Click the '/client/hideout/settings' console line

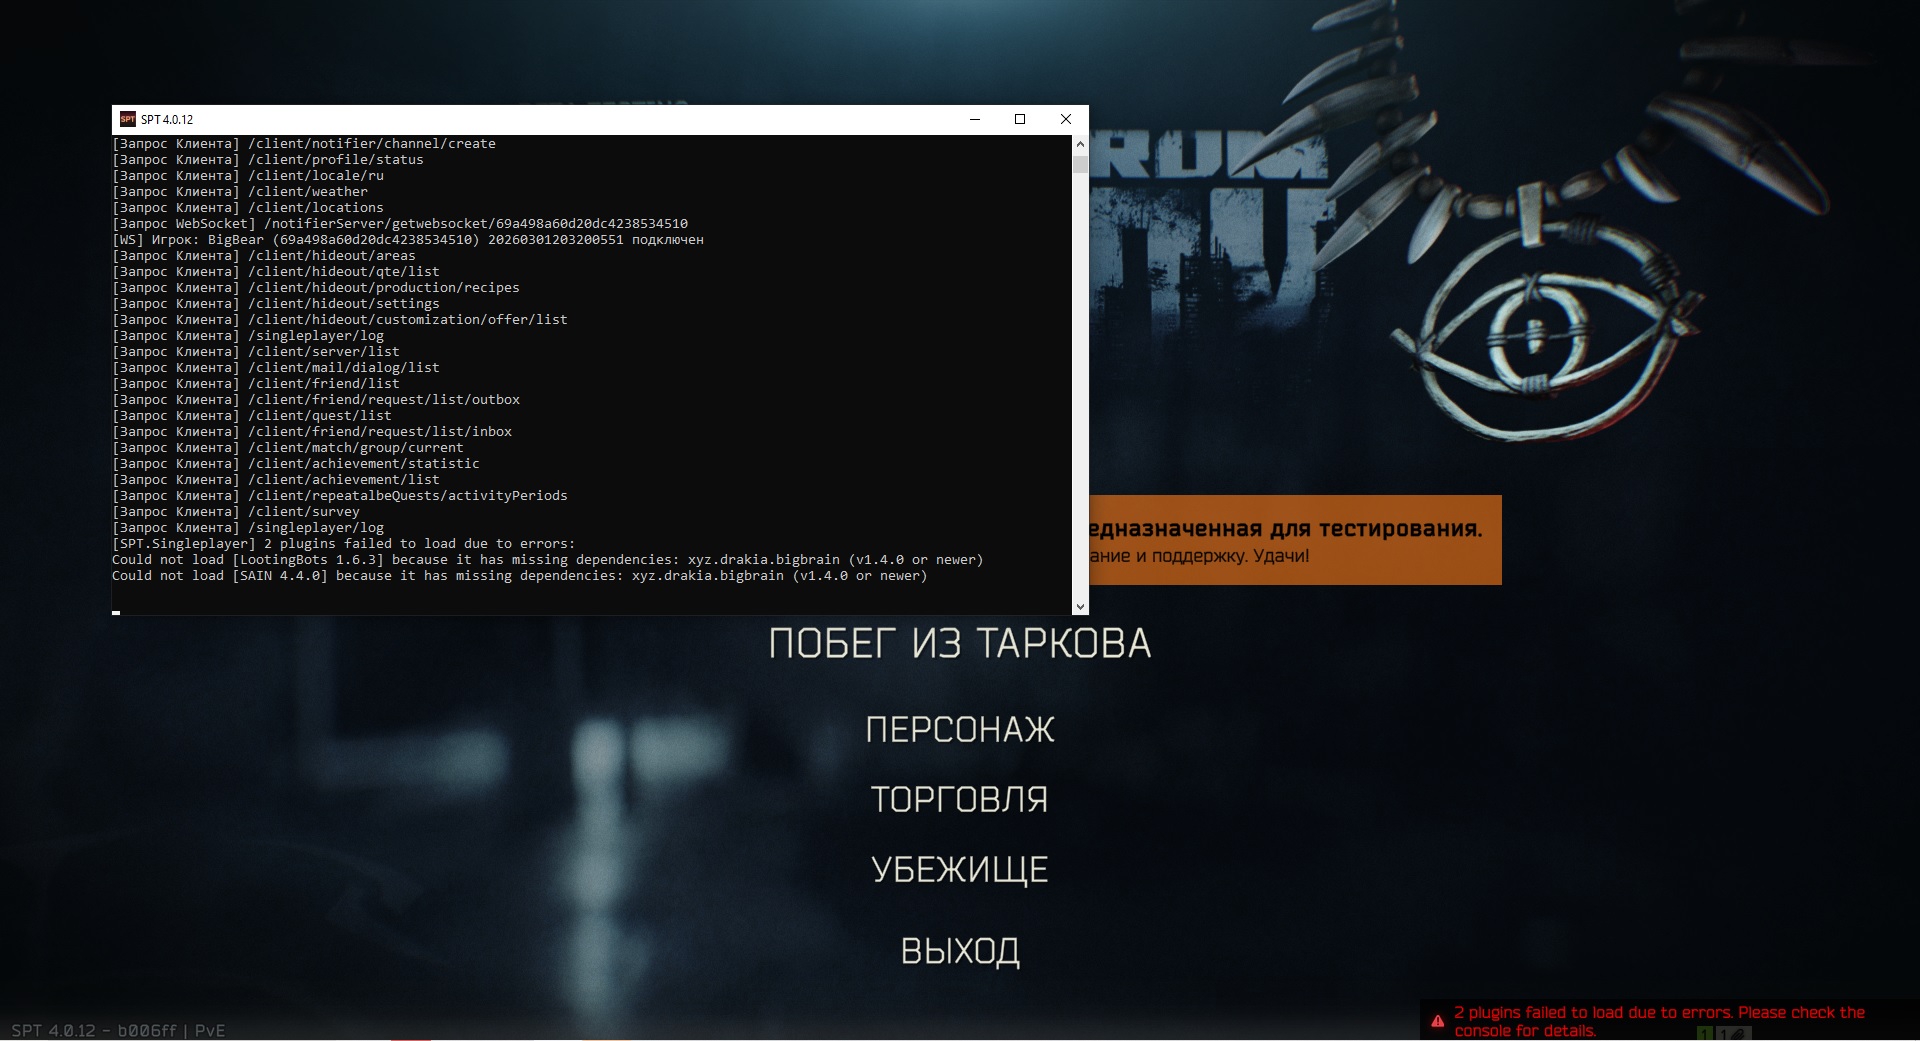click(x=276, y=304)
